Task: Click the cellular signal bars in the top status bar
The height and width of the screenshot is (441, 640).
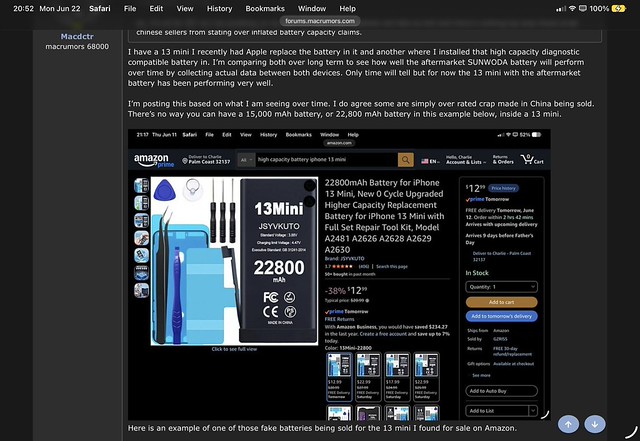Action: tap(561, 9)
